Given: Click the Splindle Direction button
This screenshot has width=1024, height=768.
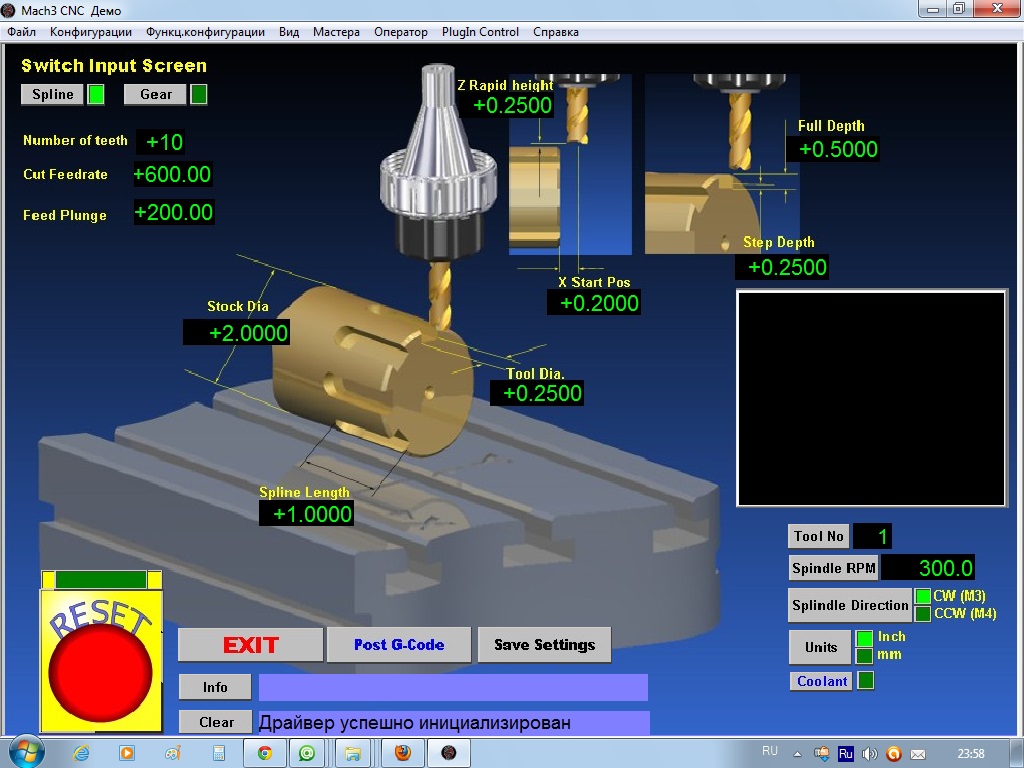Looking at the screenshot, I should point(850,605).
